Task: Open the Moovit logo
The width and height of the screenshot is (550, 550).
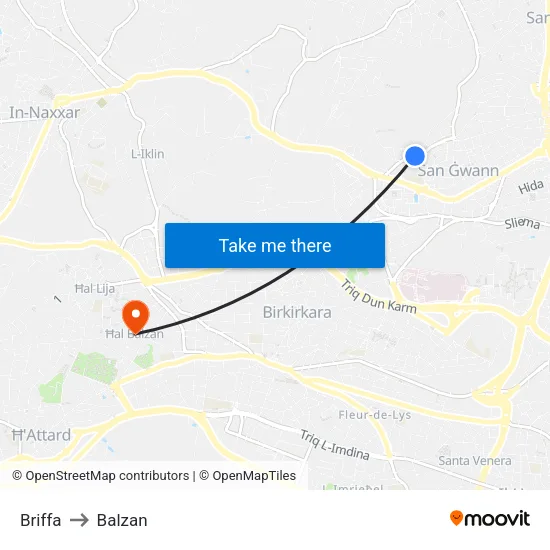Action: click(x=490, y=518)
